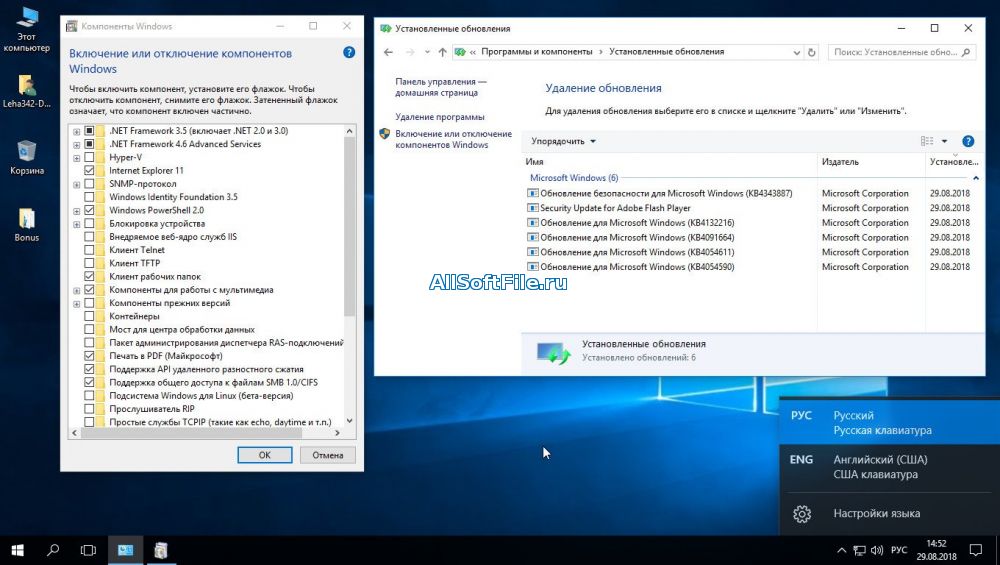Click the taskbar search magnifier icon
The width and height of the screenshot is (1000, 565).
(53, 550)
